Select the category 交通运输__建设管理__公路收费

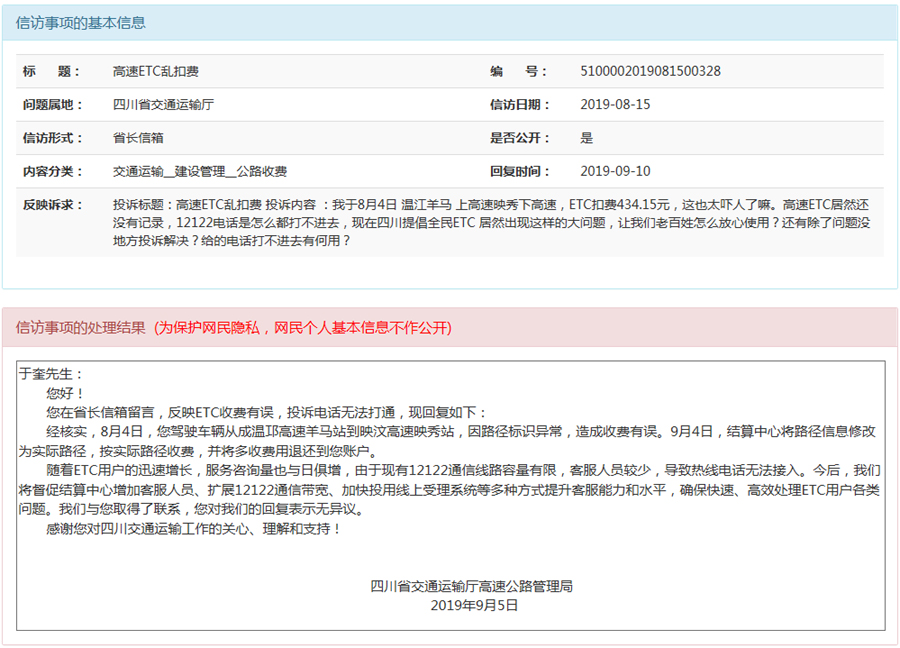pos(200,171)
